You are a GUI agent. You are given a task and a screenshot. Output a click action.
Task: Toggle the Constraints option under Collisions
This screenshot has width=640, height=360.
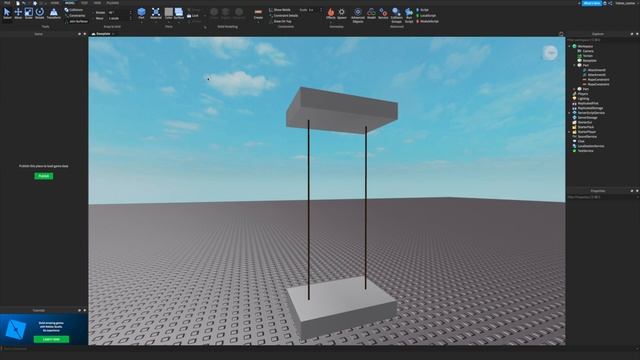point(75,16)
